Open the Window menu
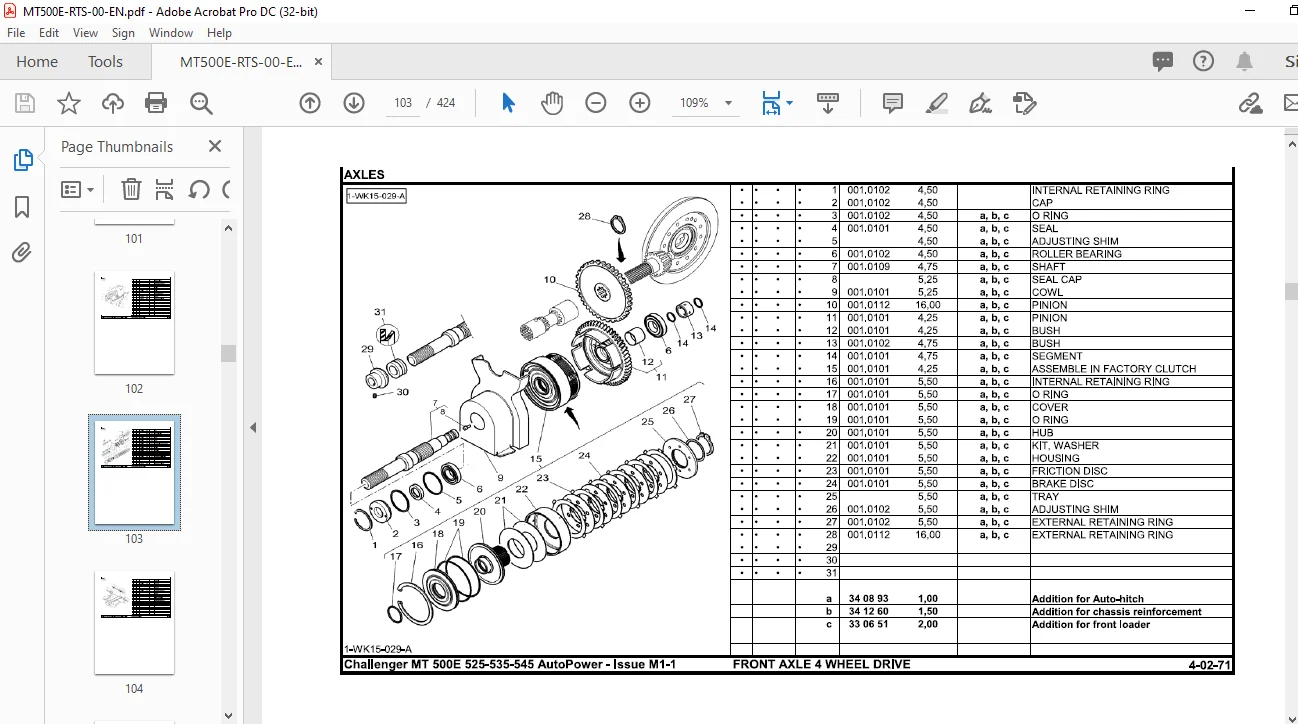 tap(171, 33)
